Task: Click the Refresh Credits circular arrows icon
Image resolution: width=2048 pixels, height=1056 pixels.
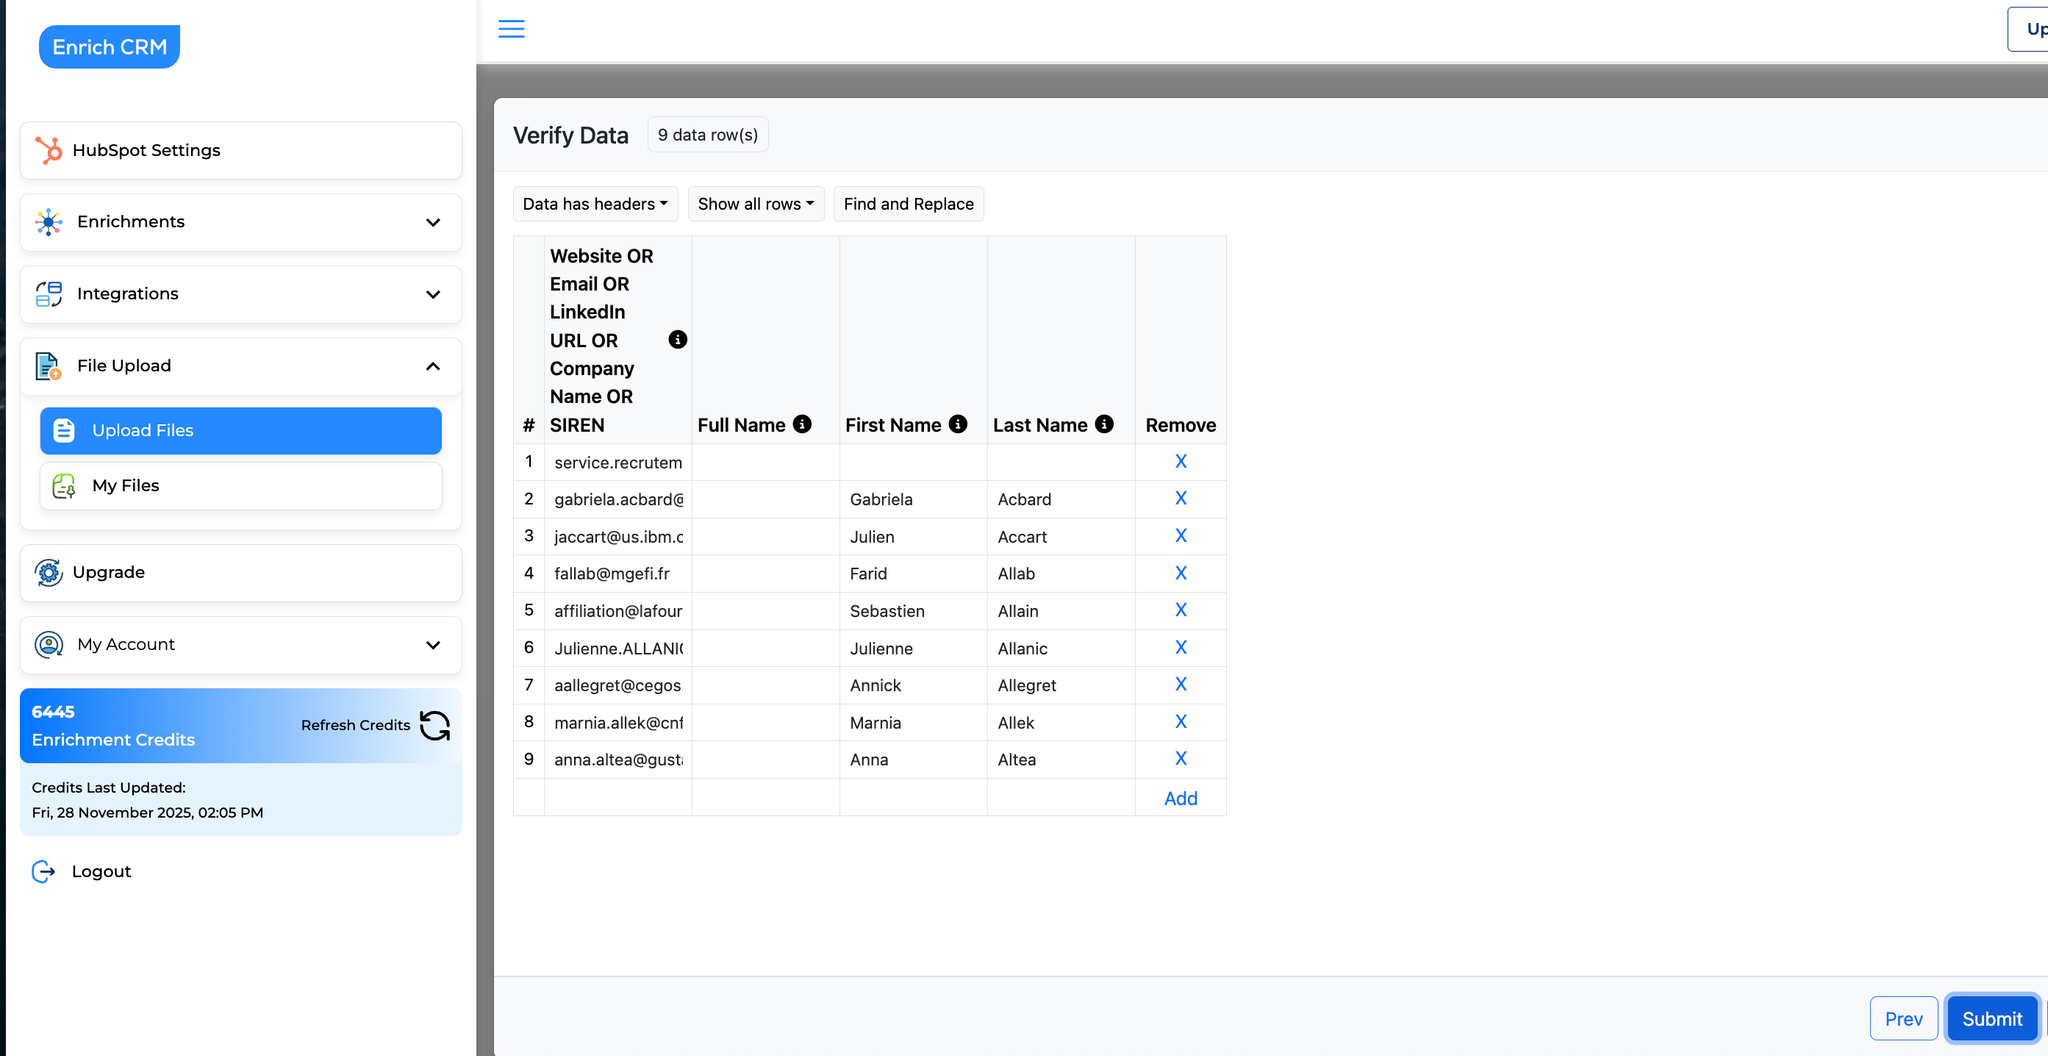Action: point(434,726)
